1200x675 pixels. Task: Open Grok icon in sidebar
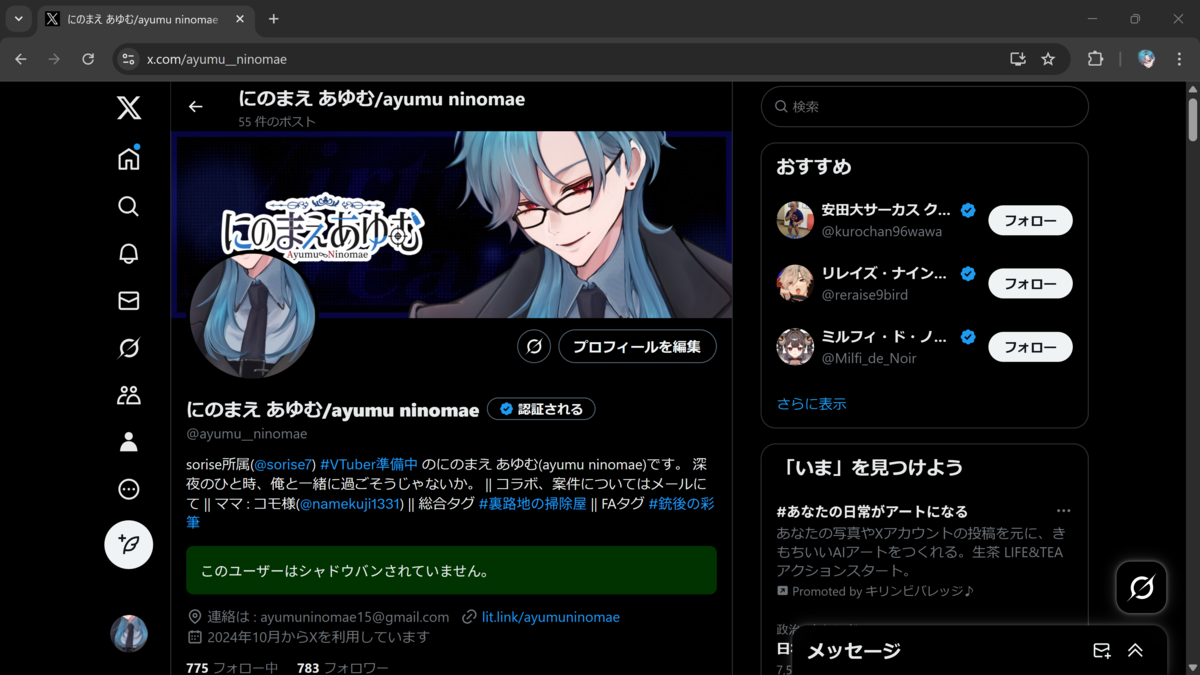(129, 348)
